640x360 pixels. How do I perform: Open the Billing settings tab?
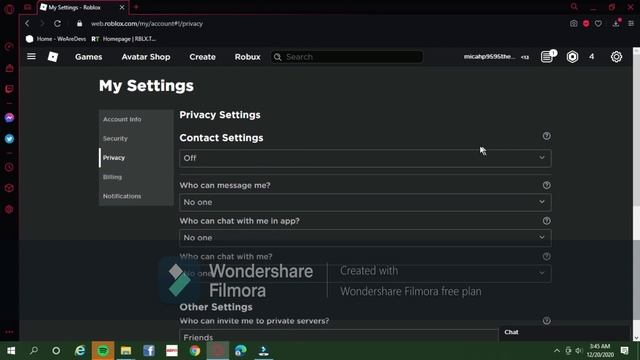[112, 177]
